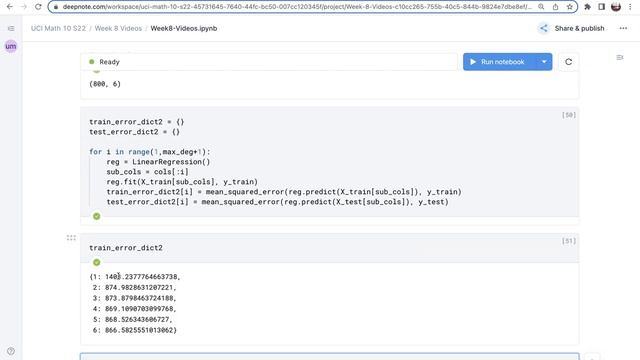The width and height of the screenshot is (640, 360).
Task: Toggle the Deepnote left sidebar menu icon
Action: pyautogui.click(x=11, y=29)
